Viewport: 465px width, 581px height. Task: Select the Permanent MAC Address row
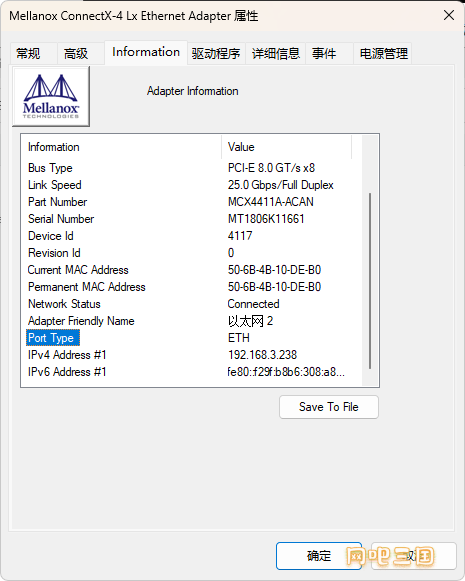[191, 287]
